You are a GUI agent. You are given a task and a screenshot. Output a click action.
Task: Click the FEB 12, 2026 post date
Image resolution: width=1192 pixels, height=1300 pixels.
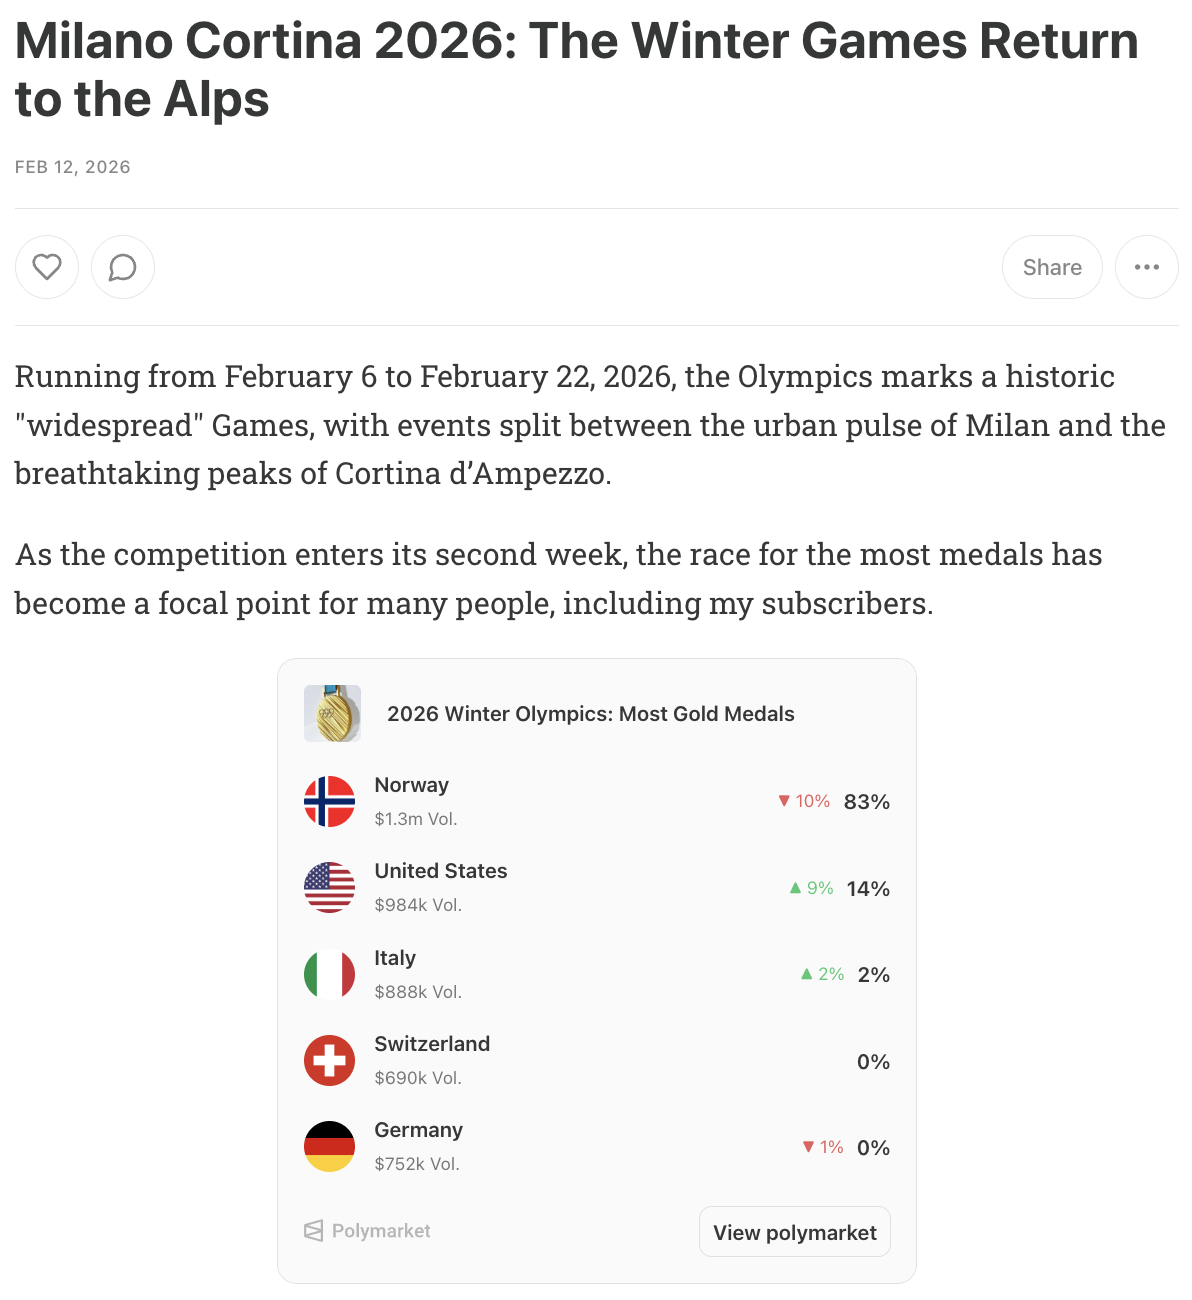click(72, 167)
